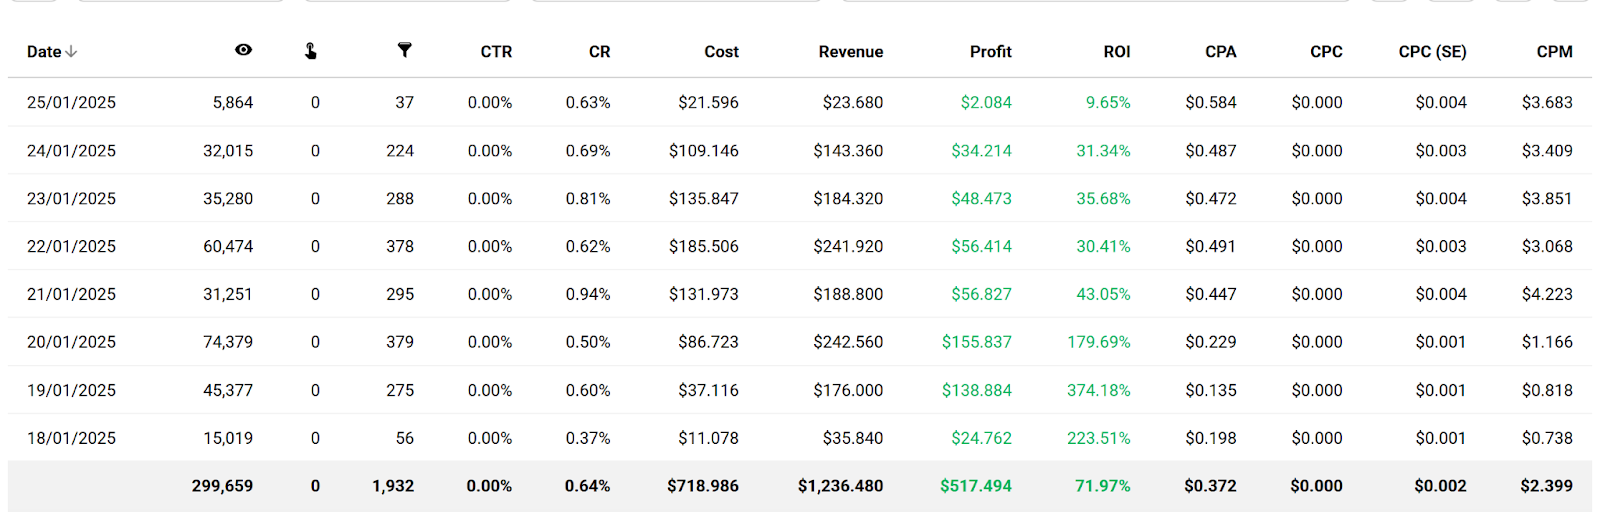Click the sort arrow next to Date

click(72, 52)
